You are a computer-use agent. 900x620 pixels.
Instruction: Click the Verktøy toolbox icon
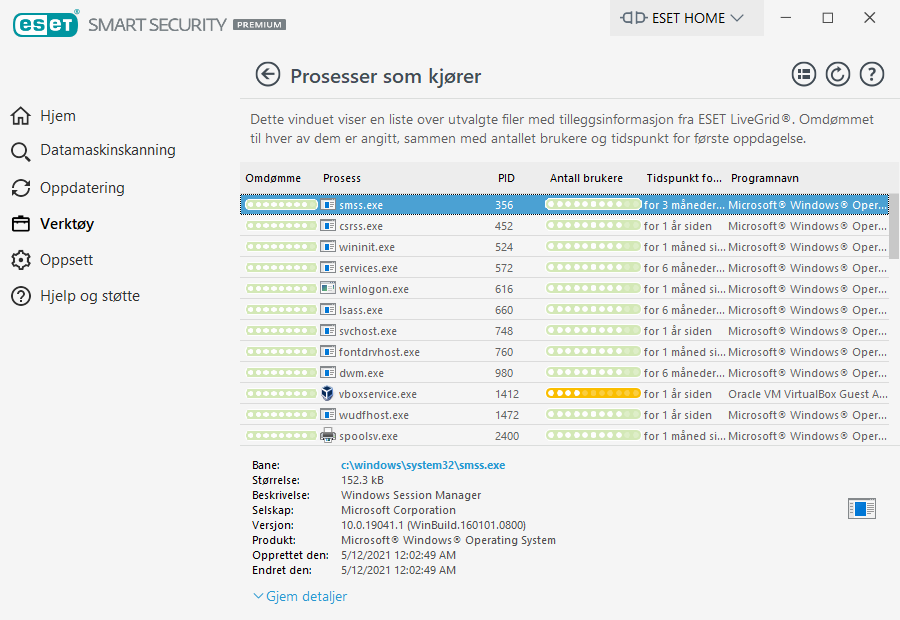coord(21,224)
